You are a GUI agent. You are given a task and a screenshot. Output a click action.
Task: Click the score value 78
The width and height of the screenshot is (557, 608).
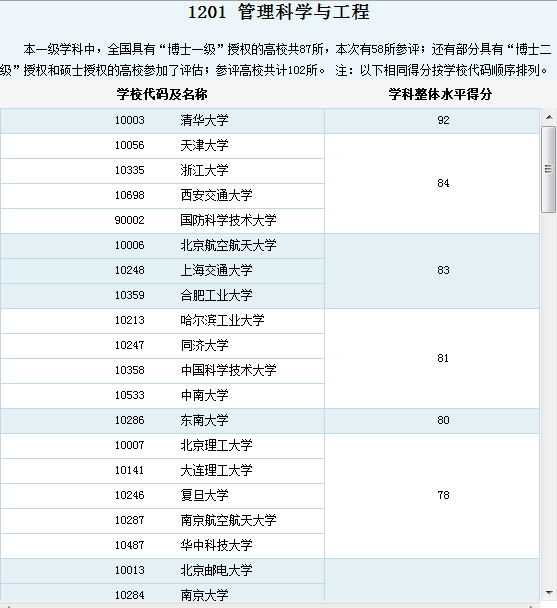point(443,495)
